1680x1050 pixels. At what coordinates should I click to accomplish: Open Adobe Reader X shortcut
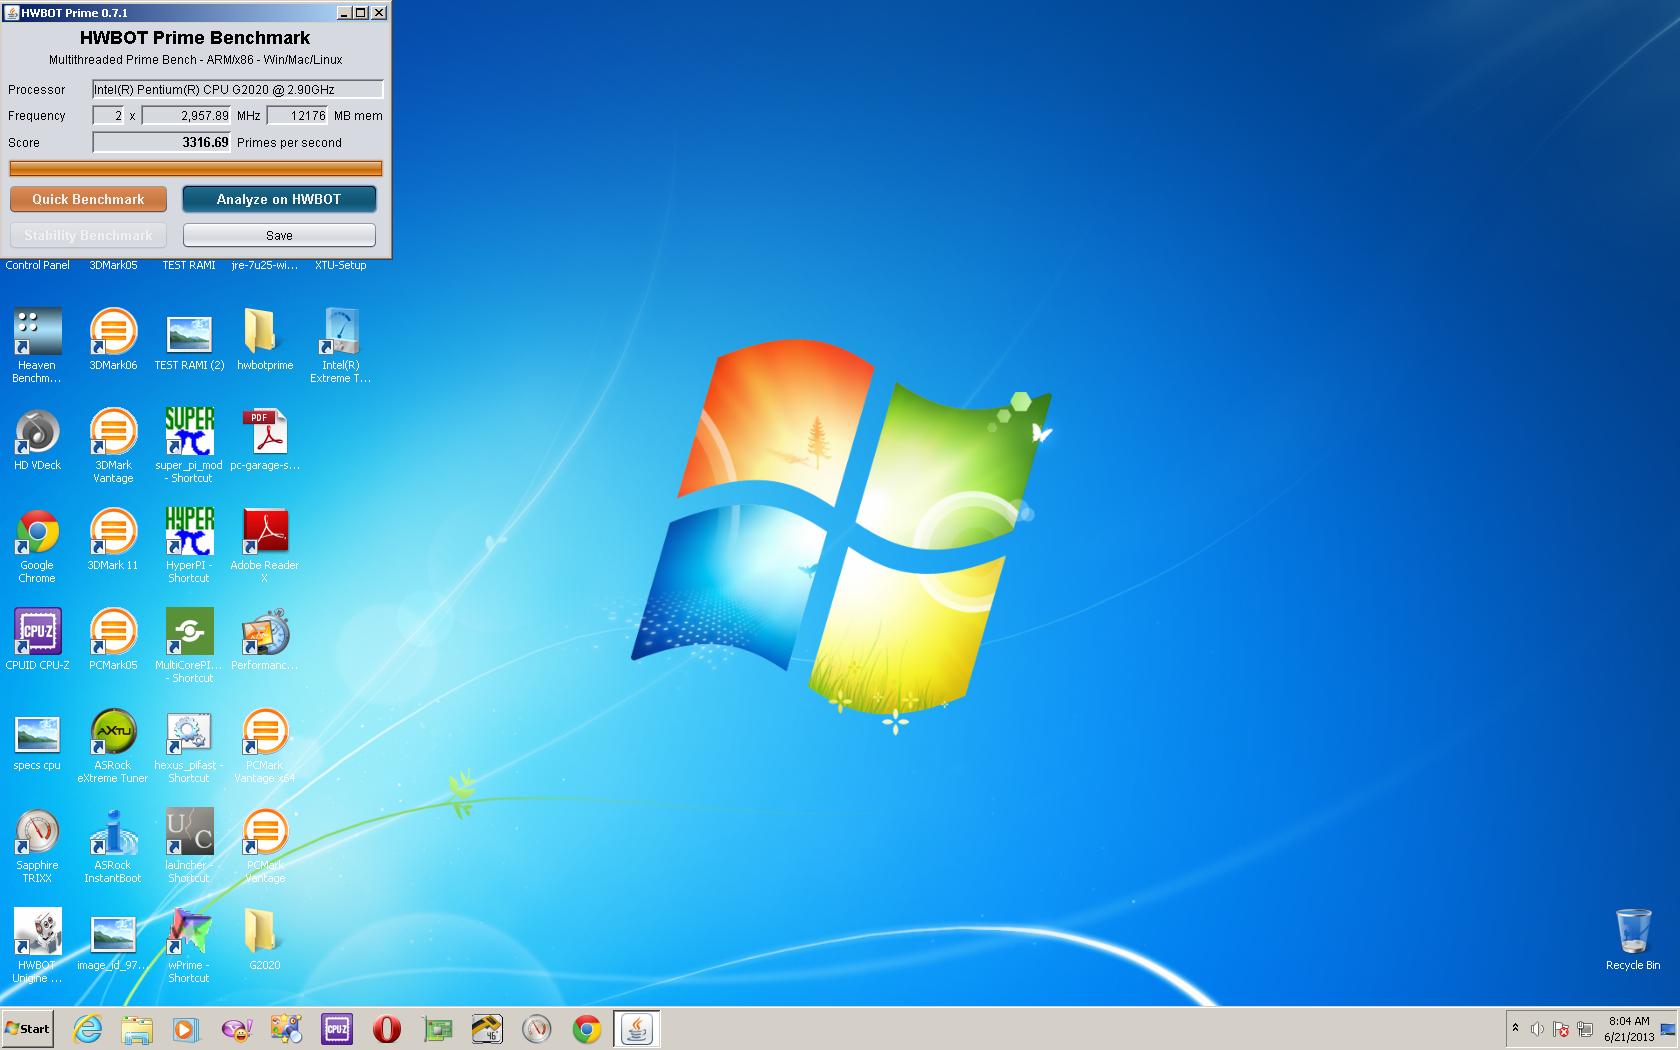[265, 545]
